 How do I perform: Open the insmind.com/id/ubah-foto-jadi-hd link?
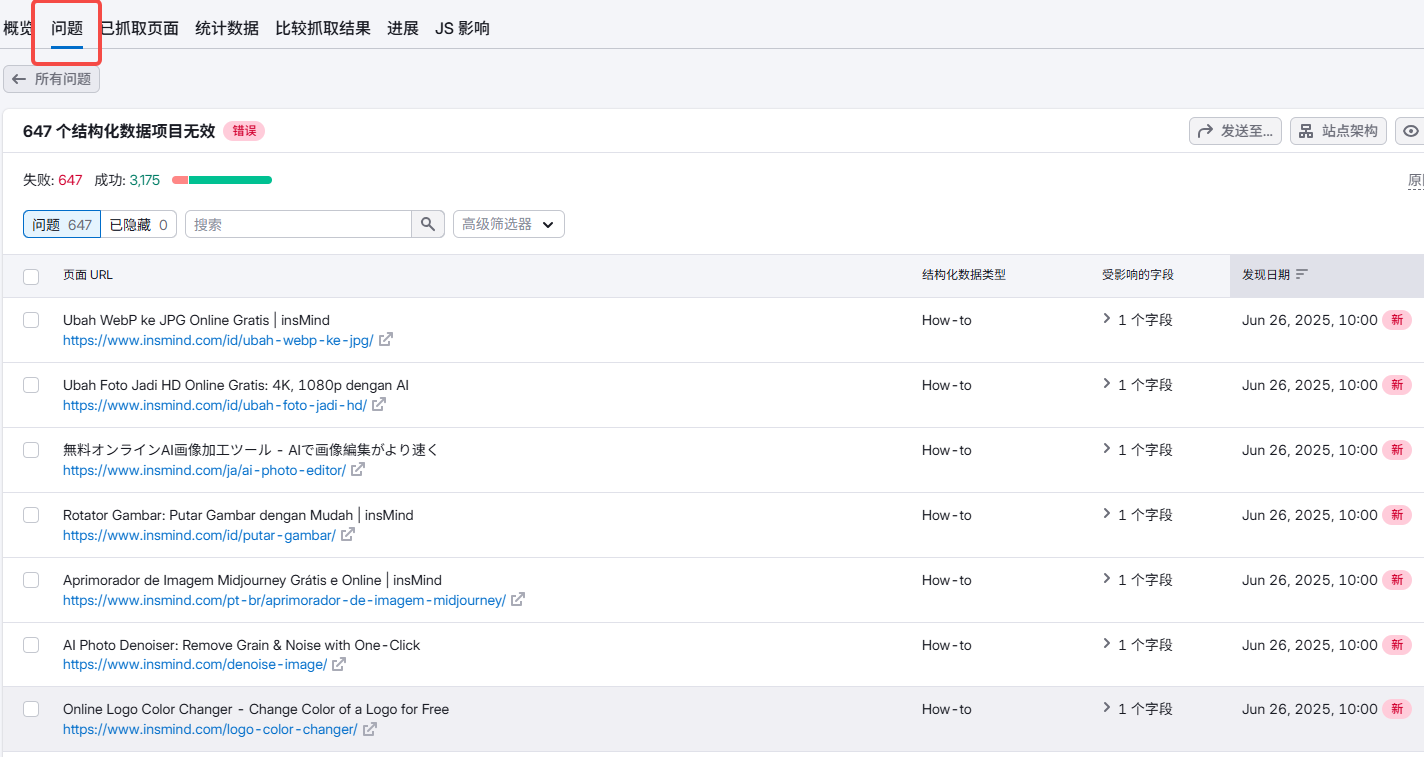(219, 405)
